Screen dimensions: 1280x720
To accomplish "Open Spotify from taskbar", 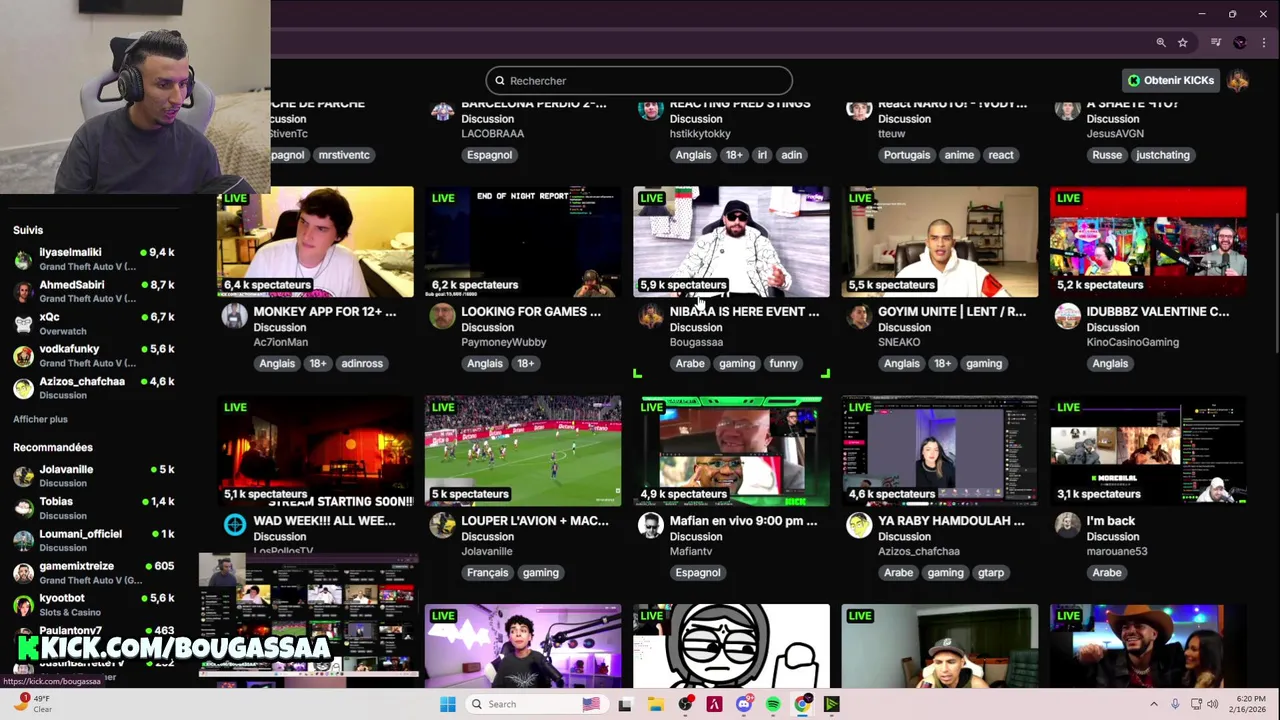I will point(773,704).
